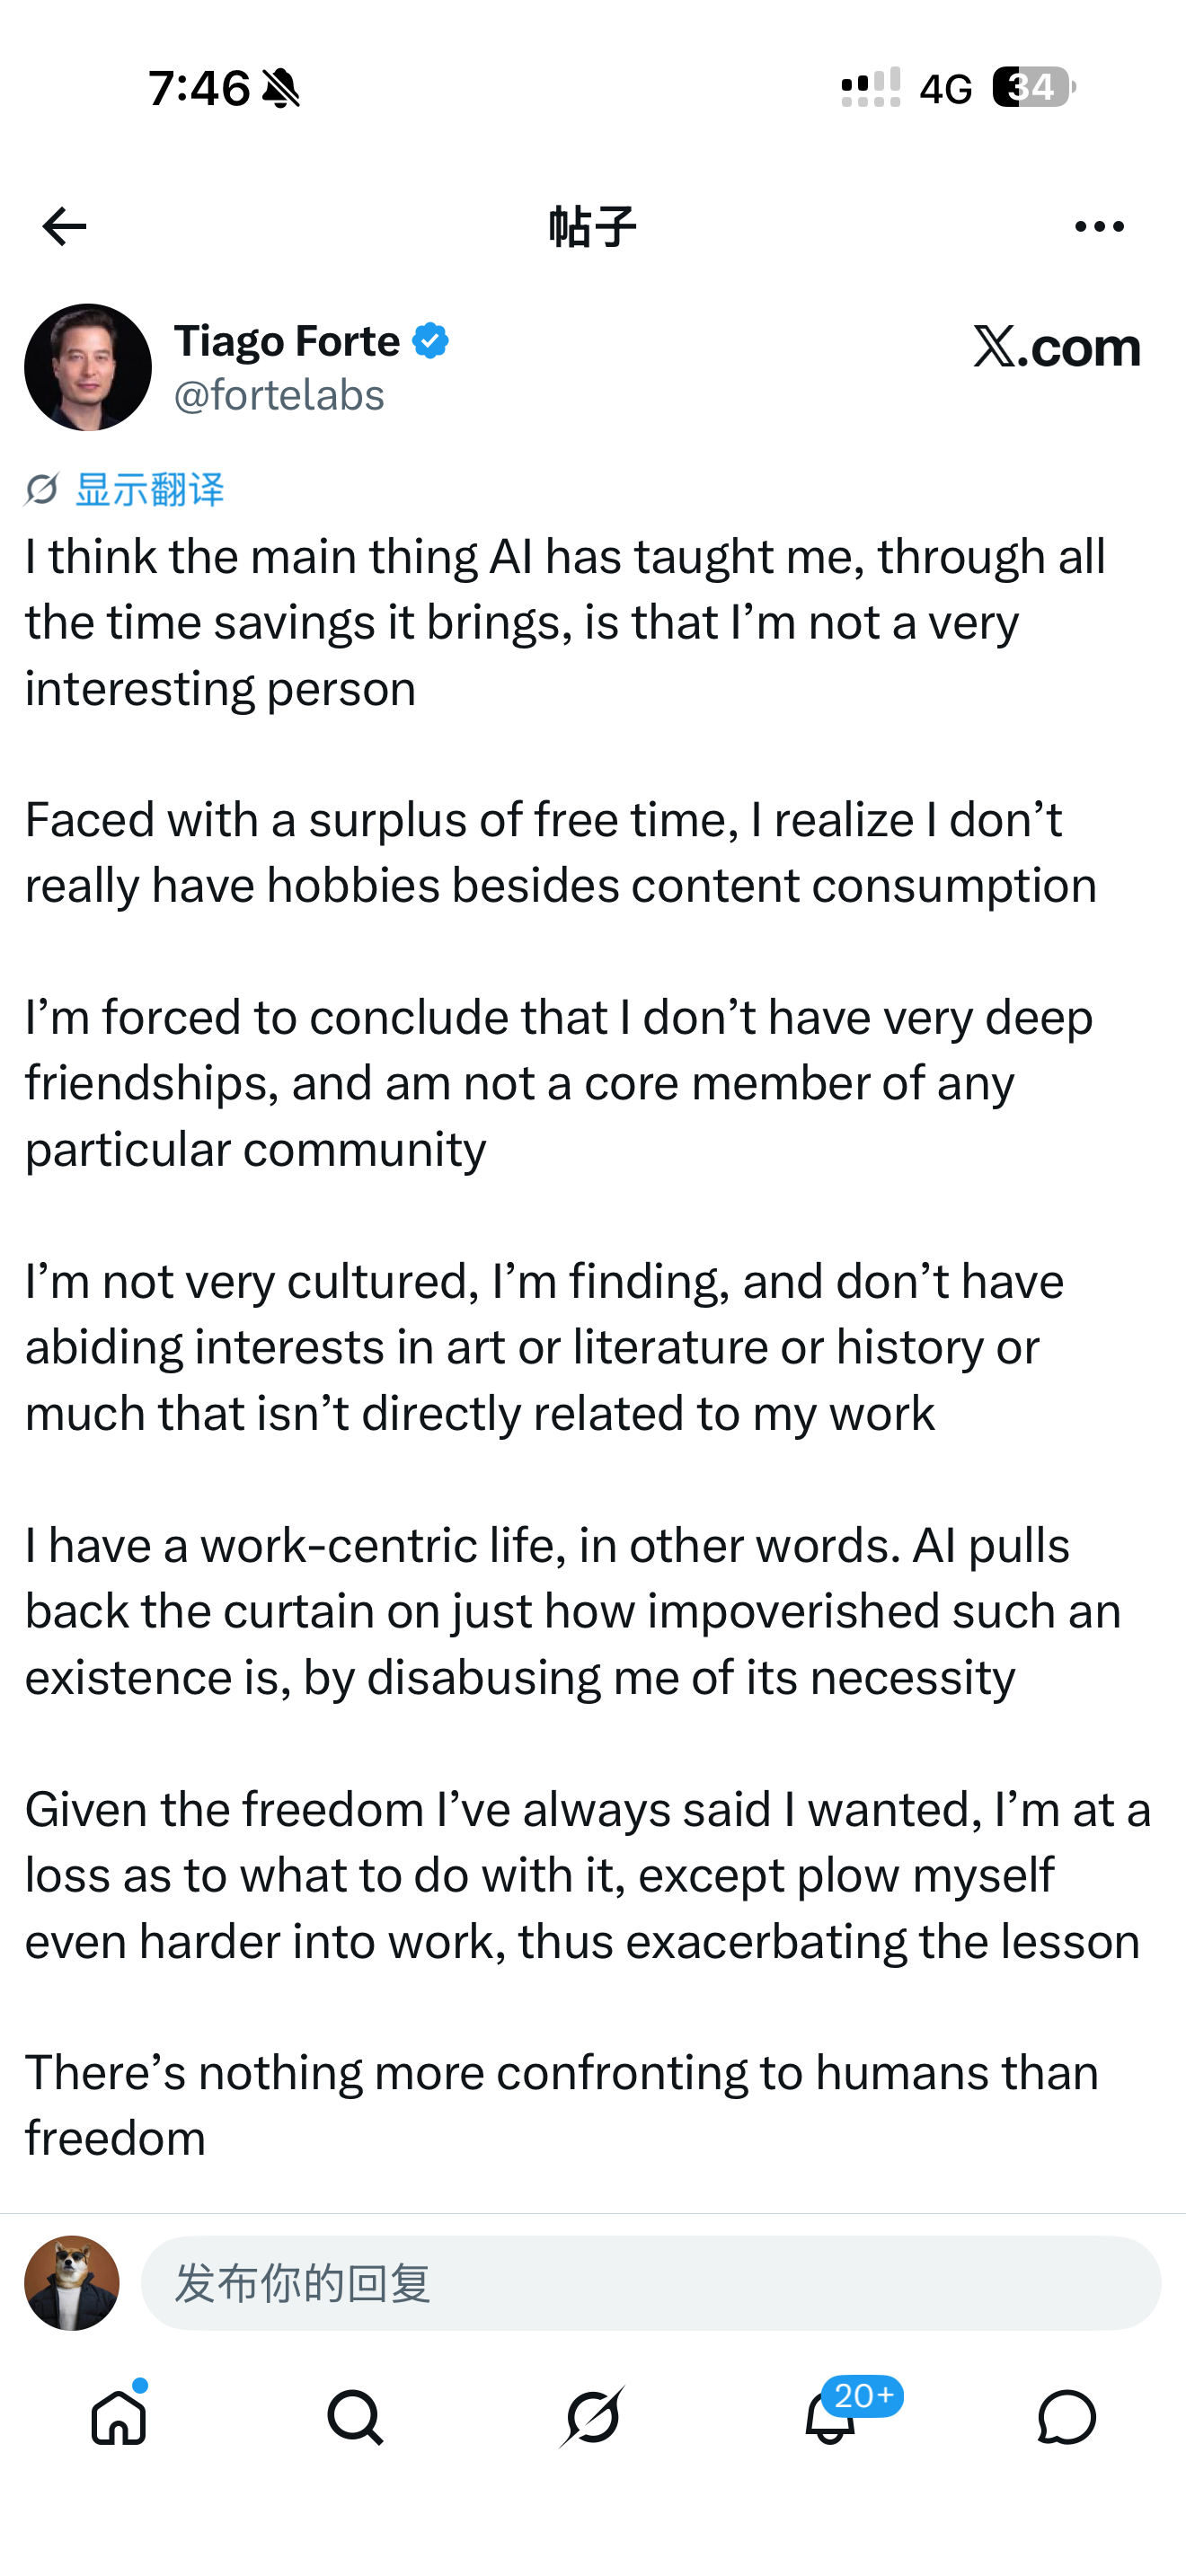Tap the muted bell status icon

point(281,88)
